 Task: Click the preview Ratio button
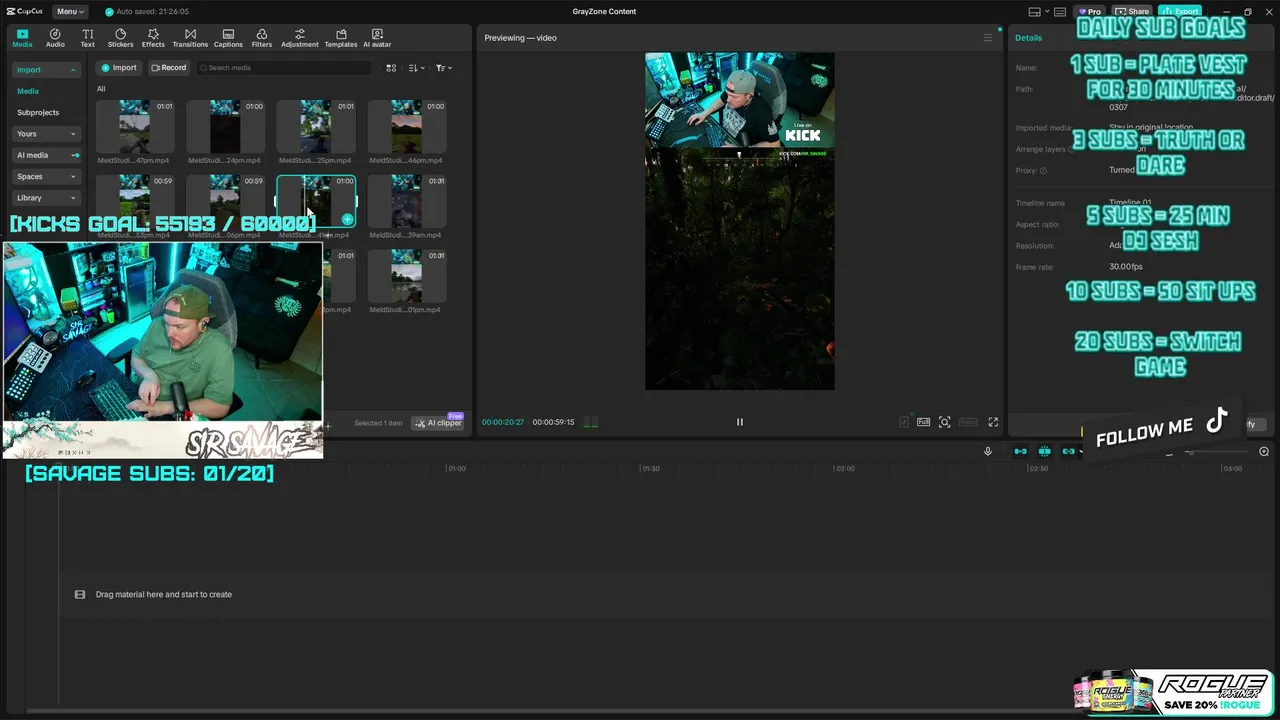[x=968, y=422]
